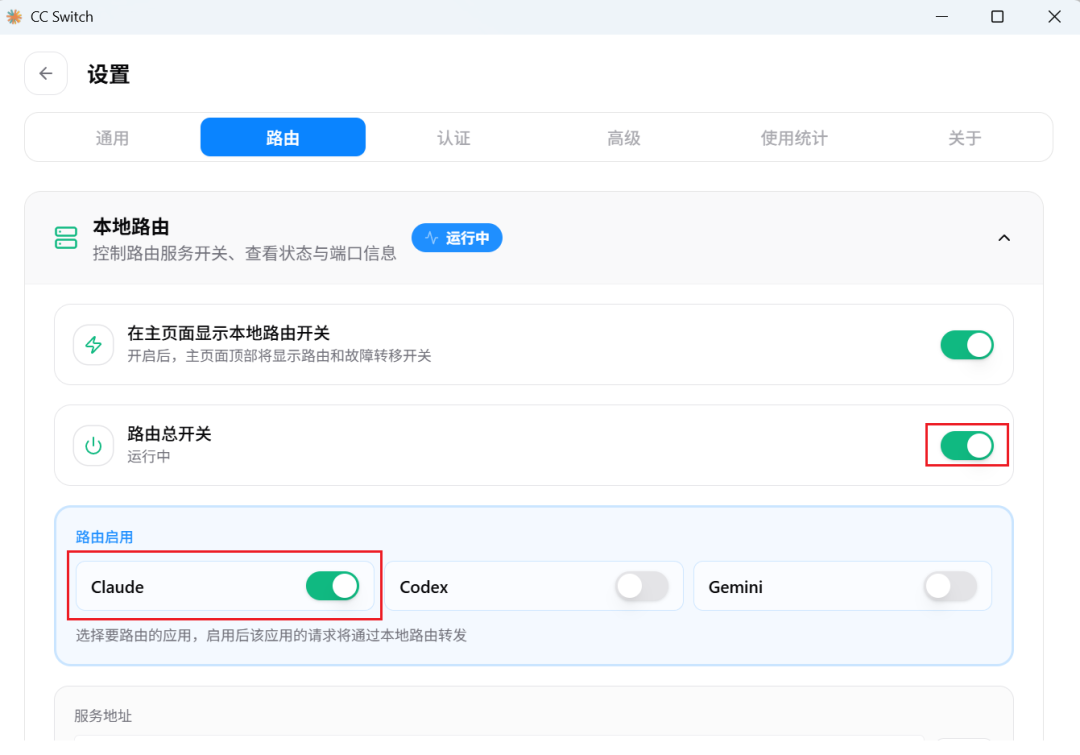This screenshot has height=755, width=1080.
Task: Click the 路由总开关 title text
Action: pyautogui.click(x=169, y=434)
